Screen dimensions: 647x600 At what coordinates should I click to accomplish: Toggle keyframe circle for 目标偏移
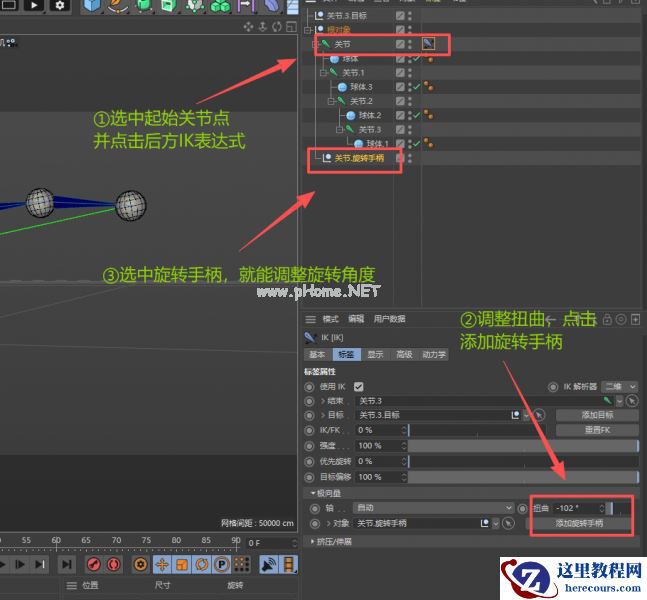pos(309,477)
